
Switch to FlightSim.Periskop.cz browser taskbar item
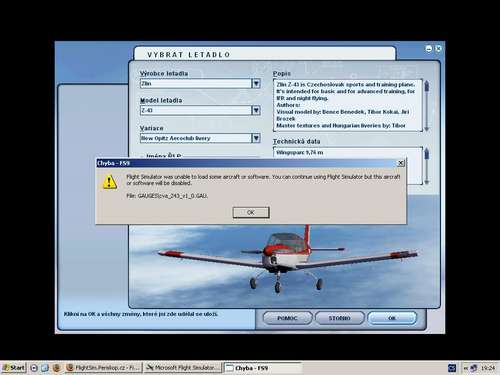(103, 368)
